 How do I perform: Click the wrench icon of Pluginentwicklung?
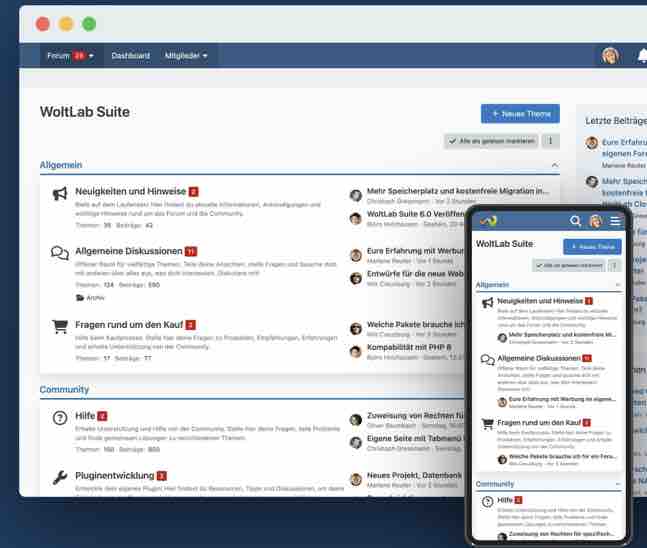coord(60,477)
